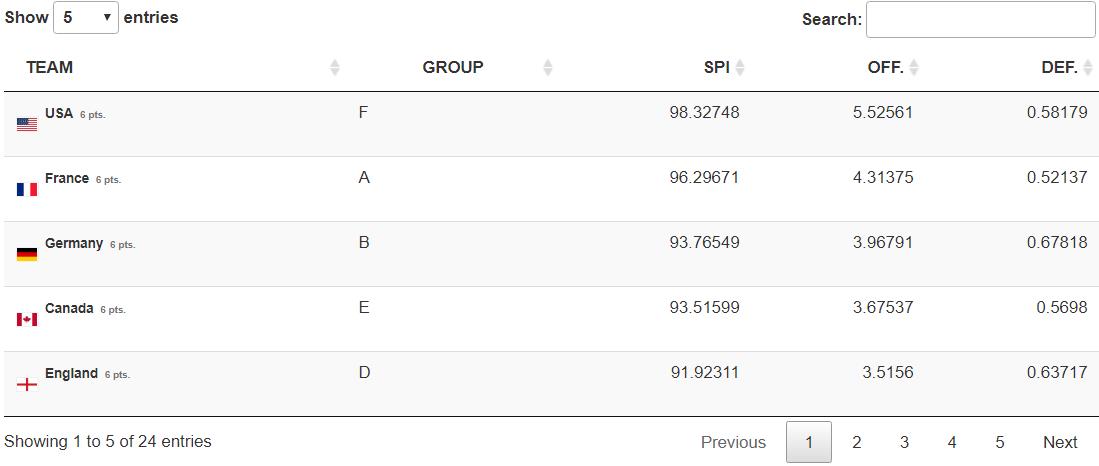Go to page 2 of results

coord(856,442)
